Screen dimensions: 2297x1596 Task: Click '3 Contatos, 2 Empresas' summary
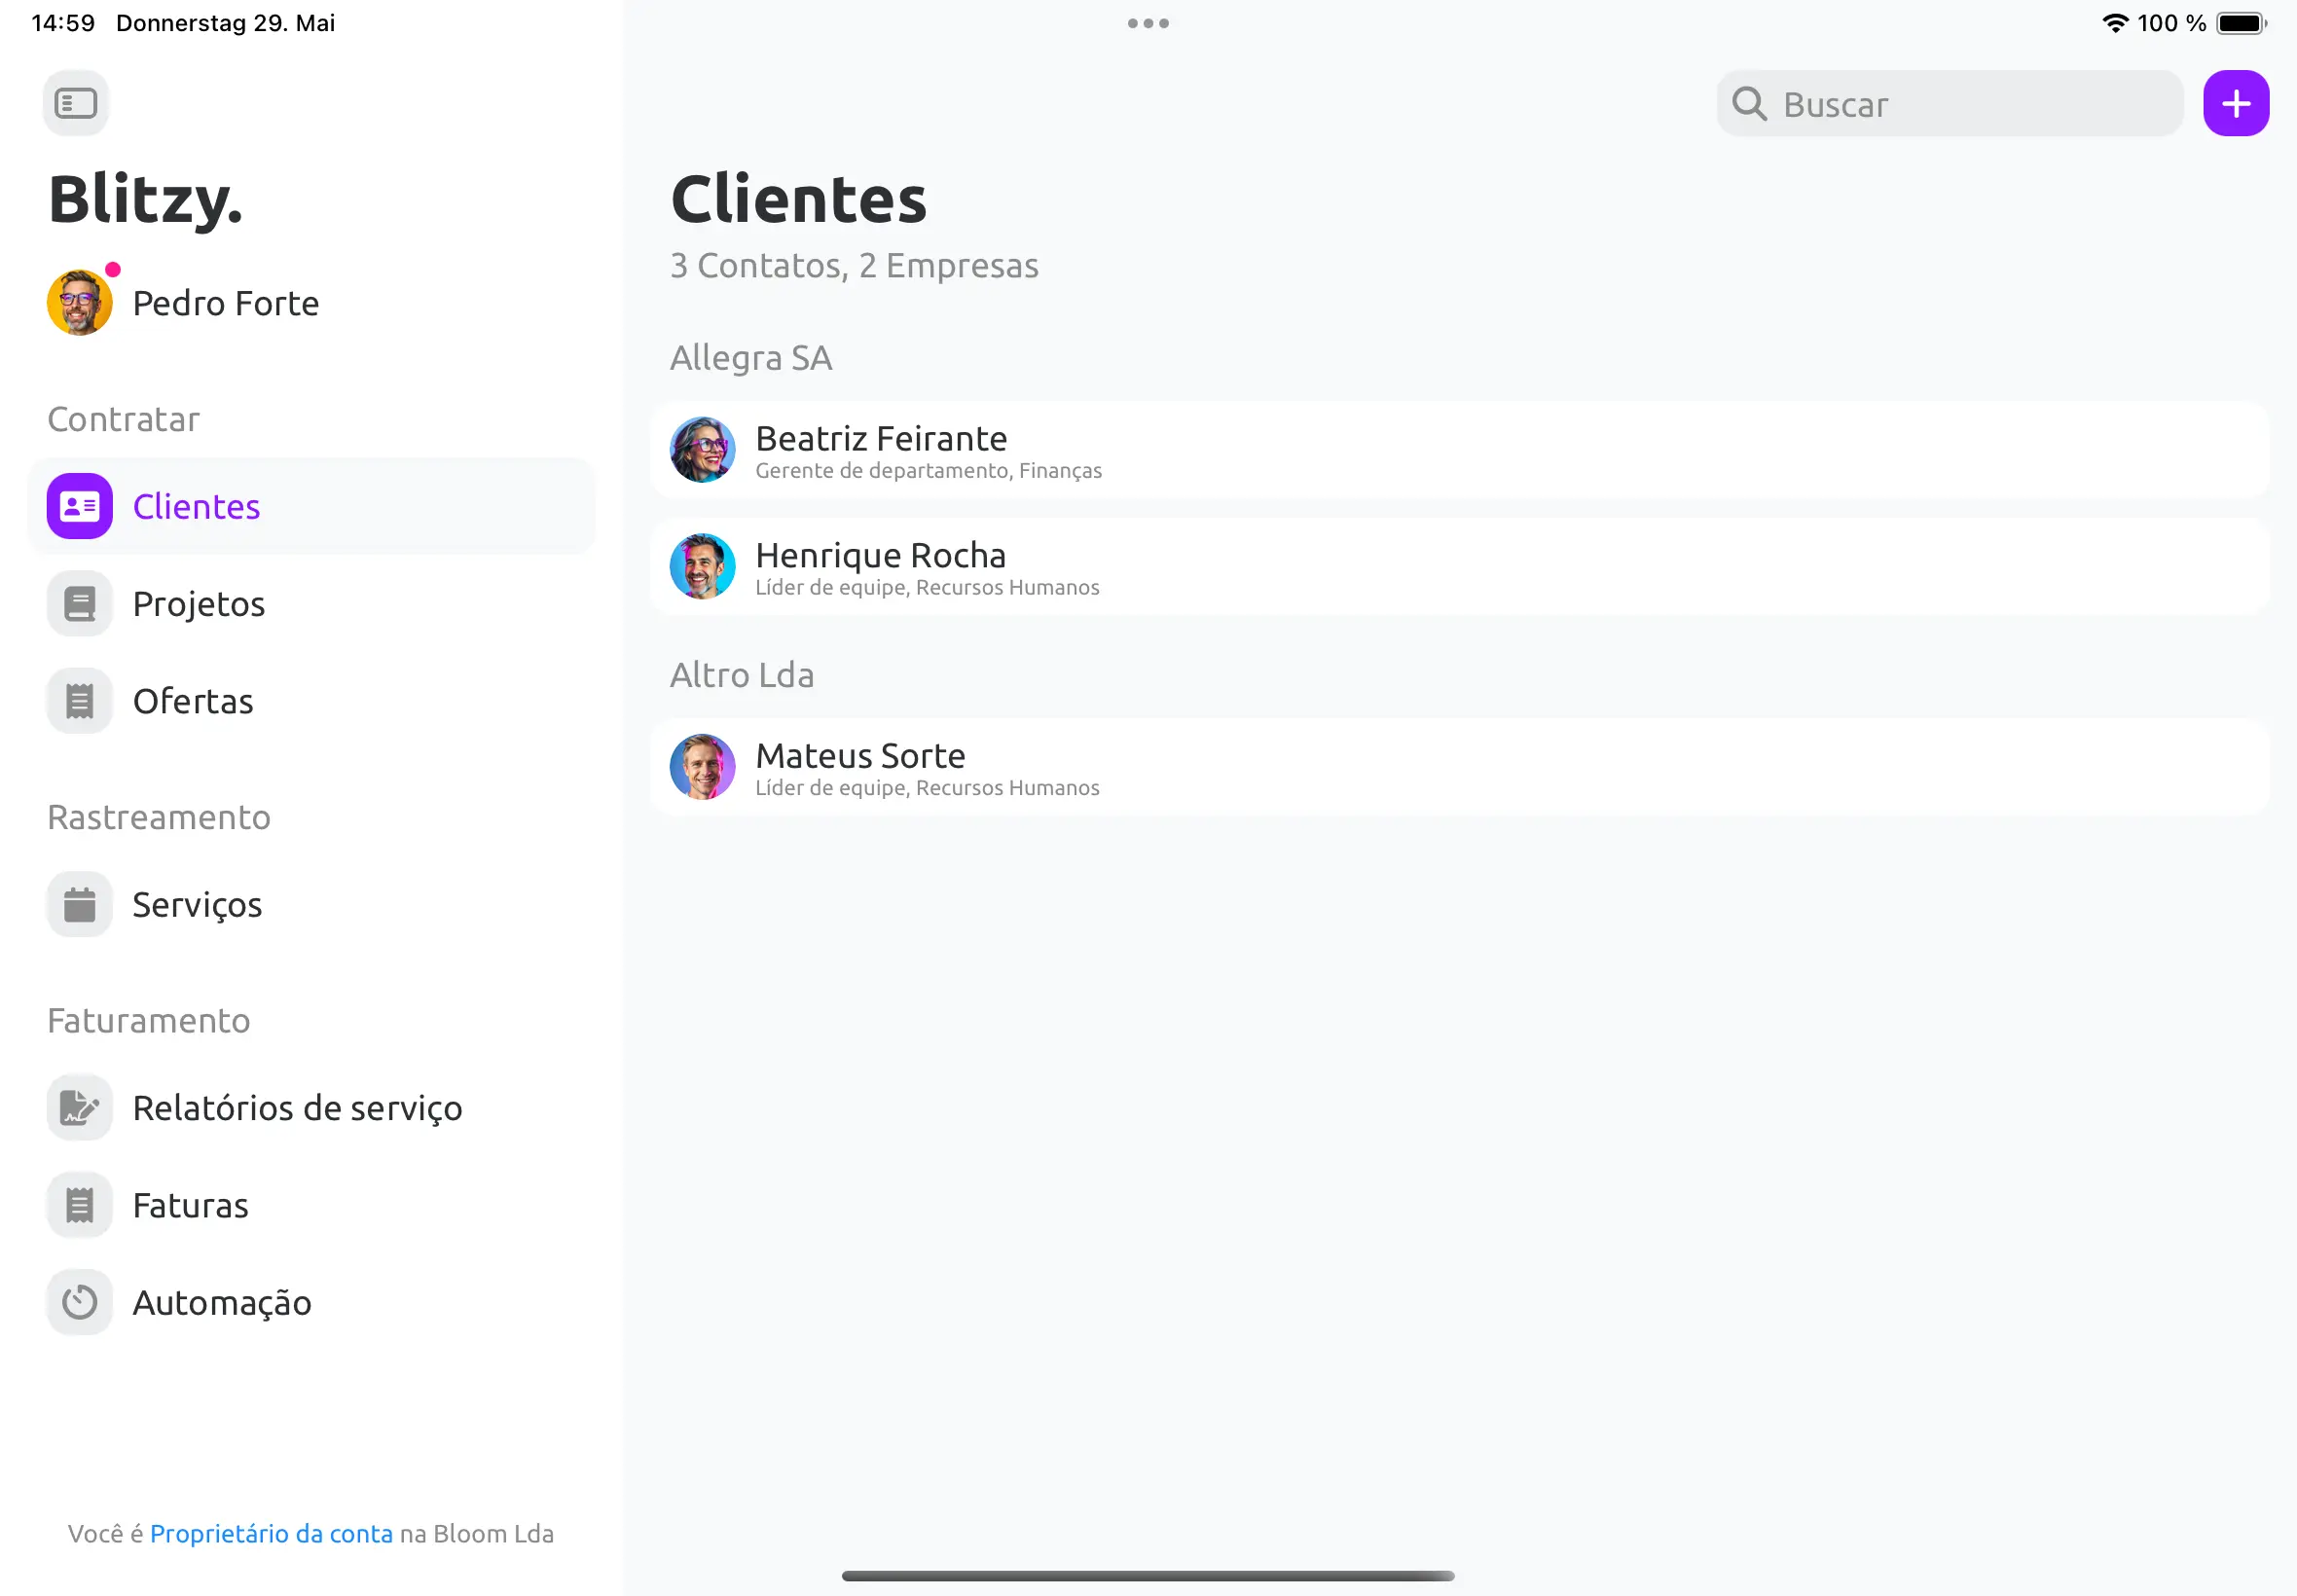tap(854, 265)
